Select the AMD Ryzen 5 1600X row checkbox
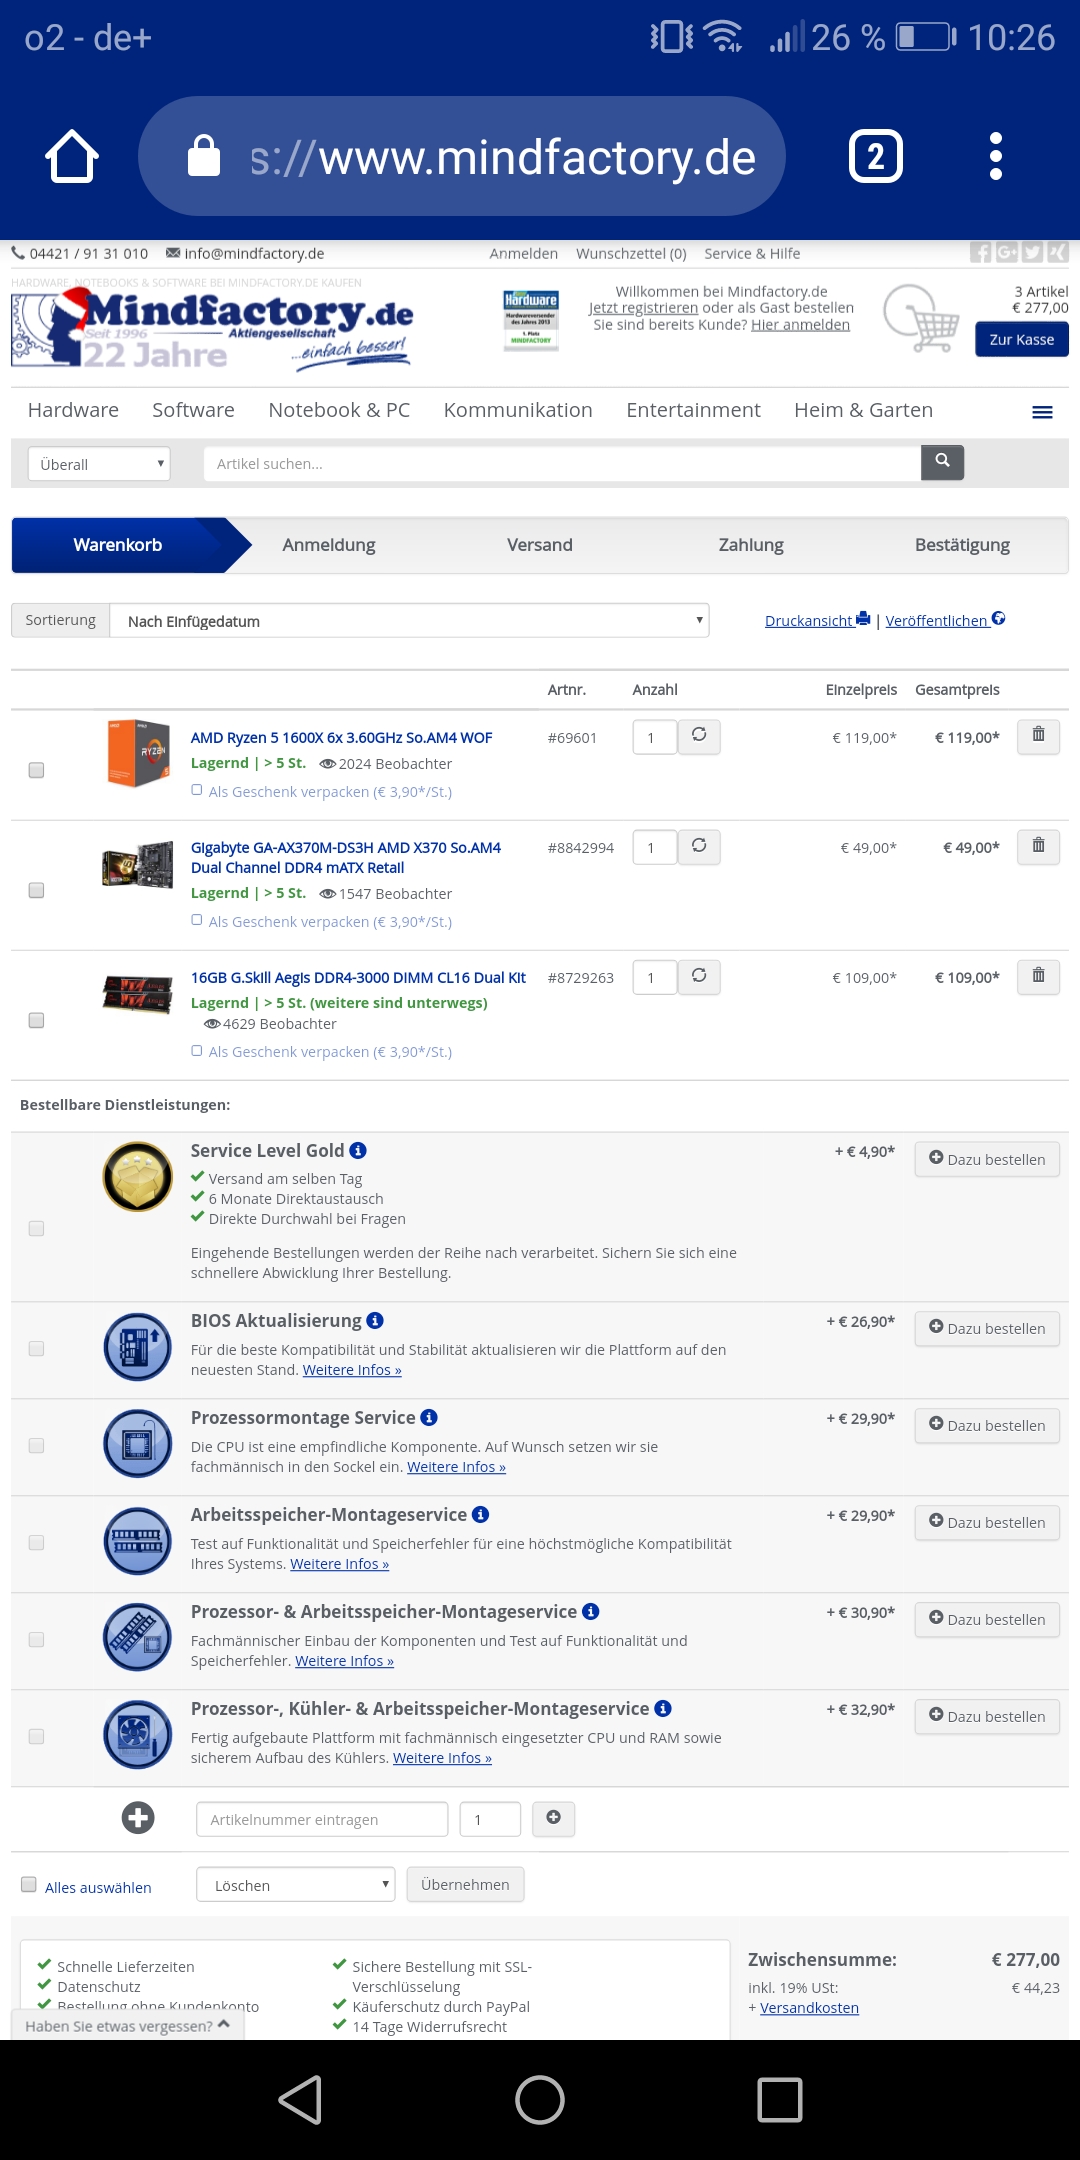The image size is (1080, 2160). pyautogui.click(x=36, y=770)
